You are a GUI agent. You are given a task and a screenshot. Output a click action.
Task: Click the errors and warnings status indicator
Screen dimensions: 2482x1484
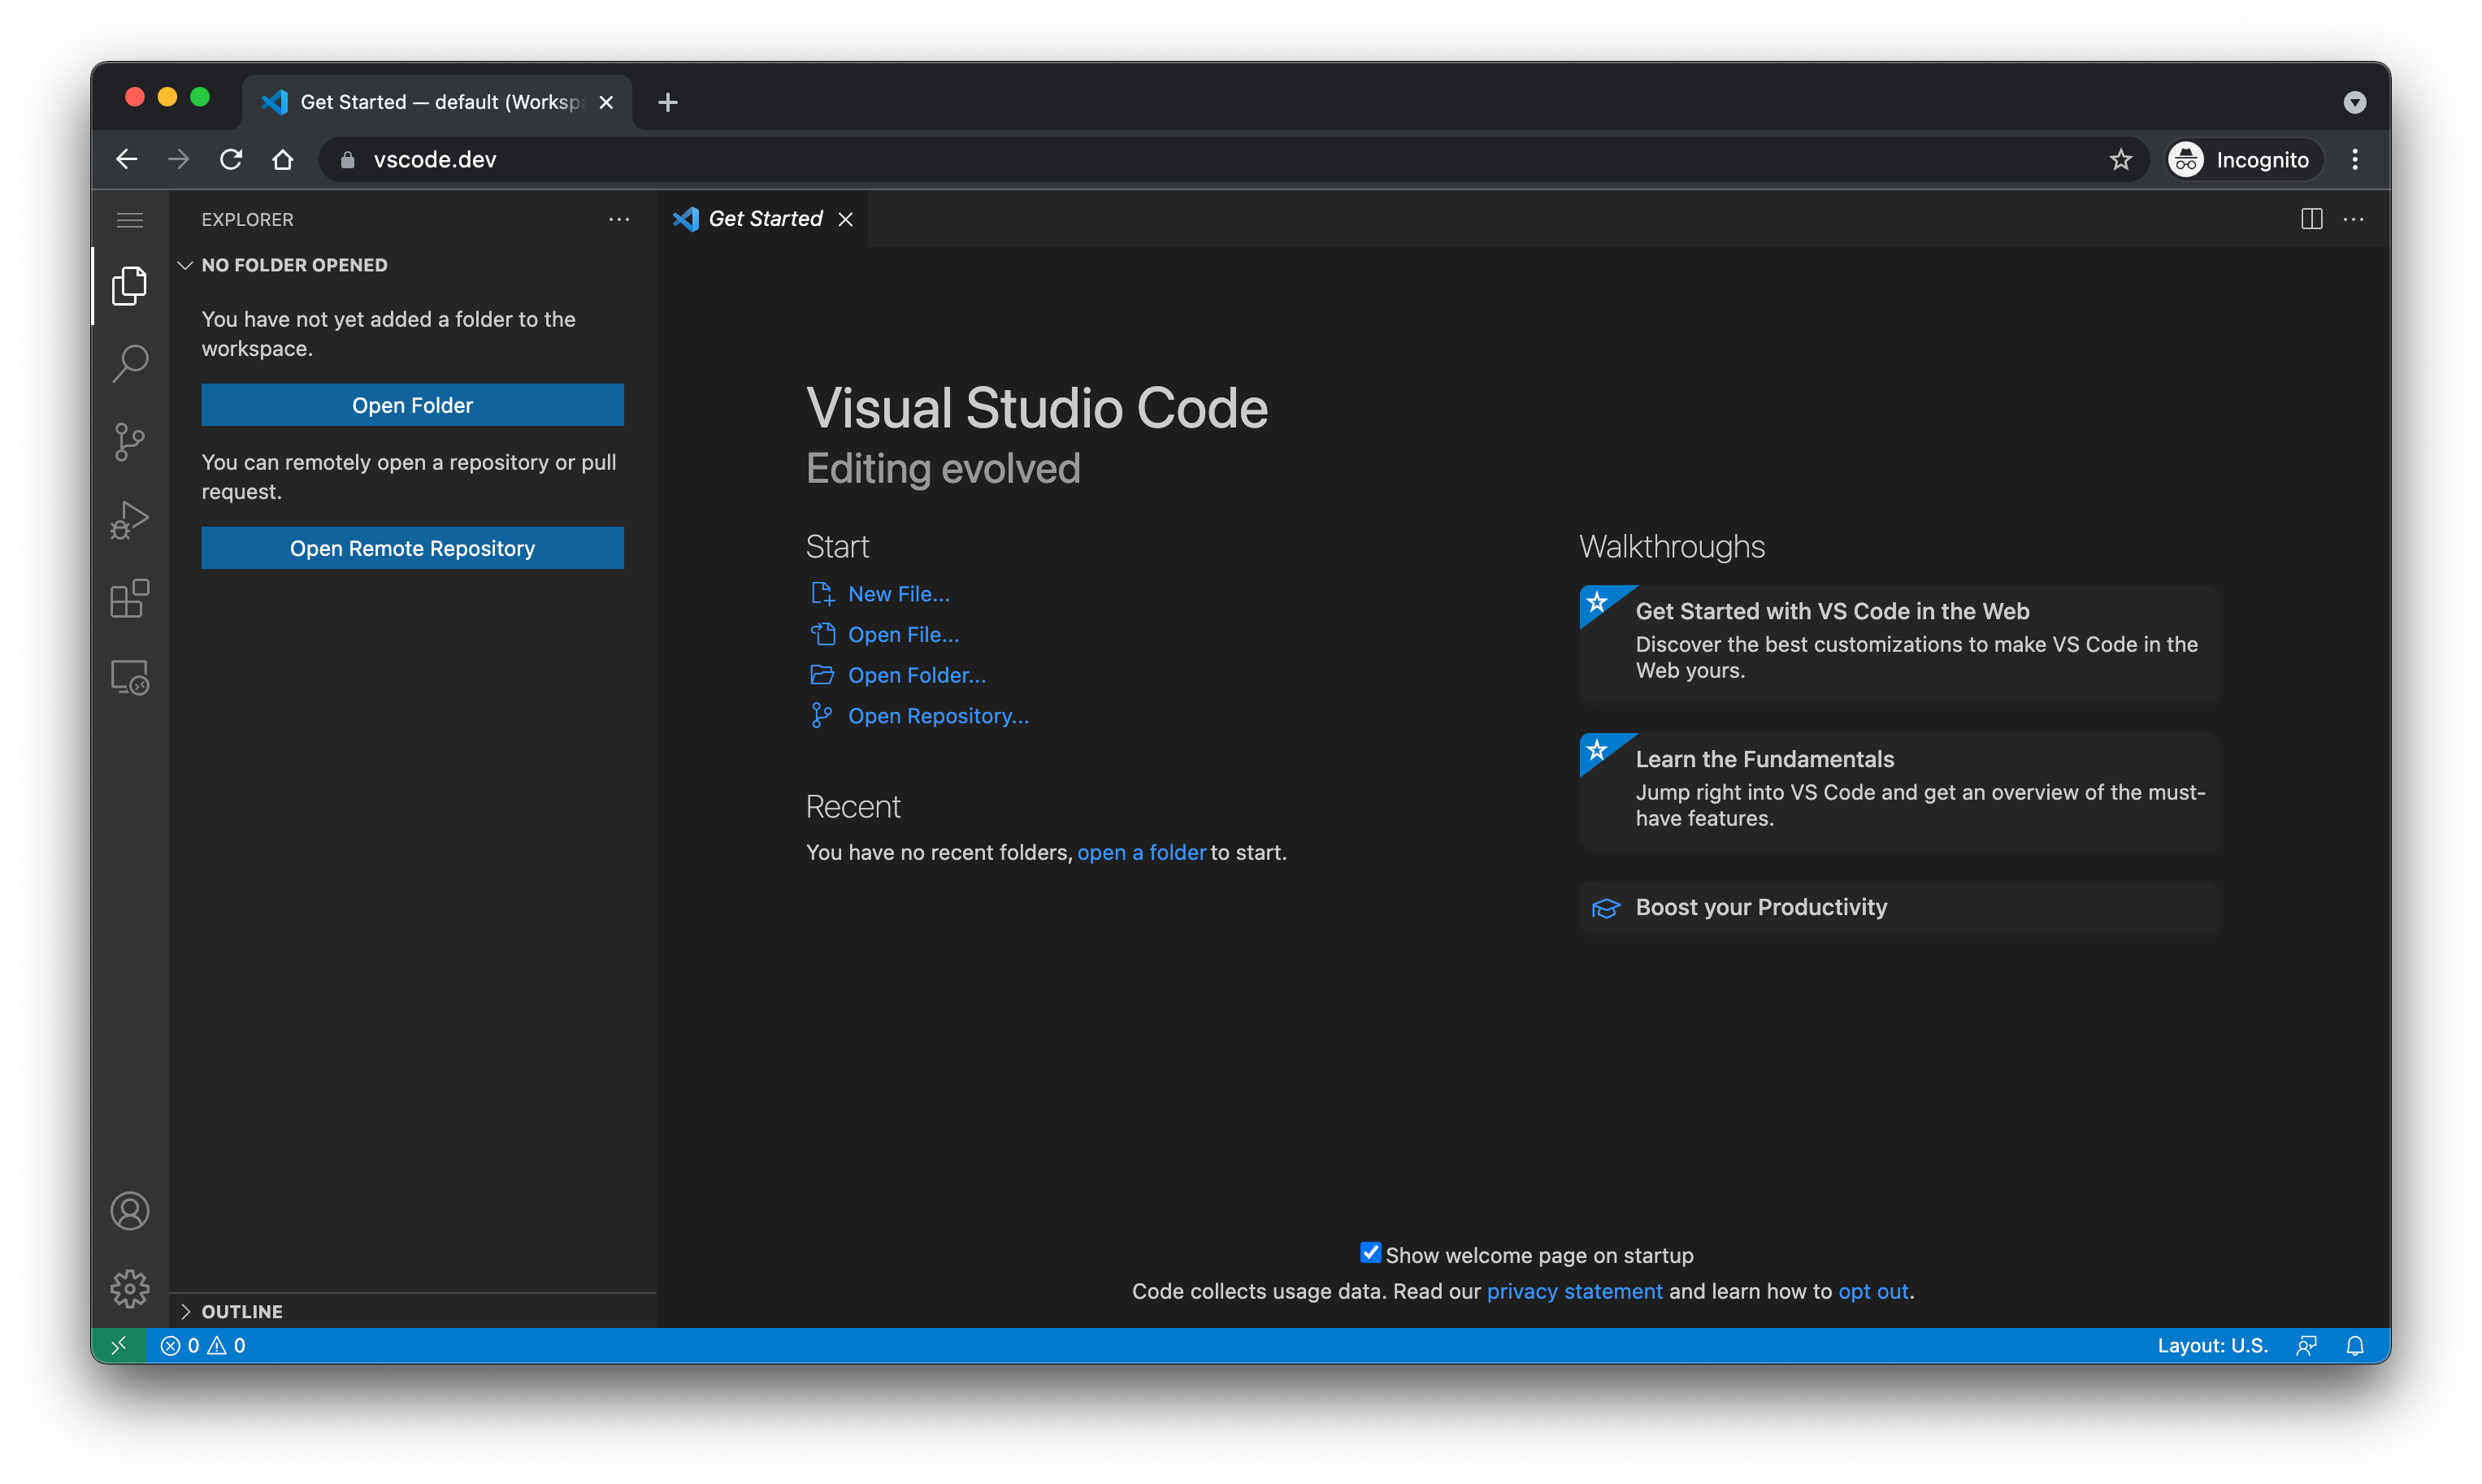(x=203, y=1346)
